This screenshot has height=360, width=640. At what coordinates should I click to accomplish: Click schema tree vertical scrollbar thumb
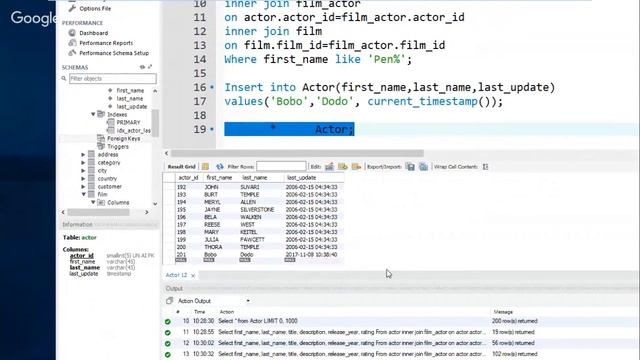pyautogui.click(x=155, y=122)
